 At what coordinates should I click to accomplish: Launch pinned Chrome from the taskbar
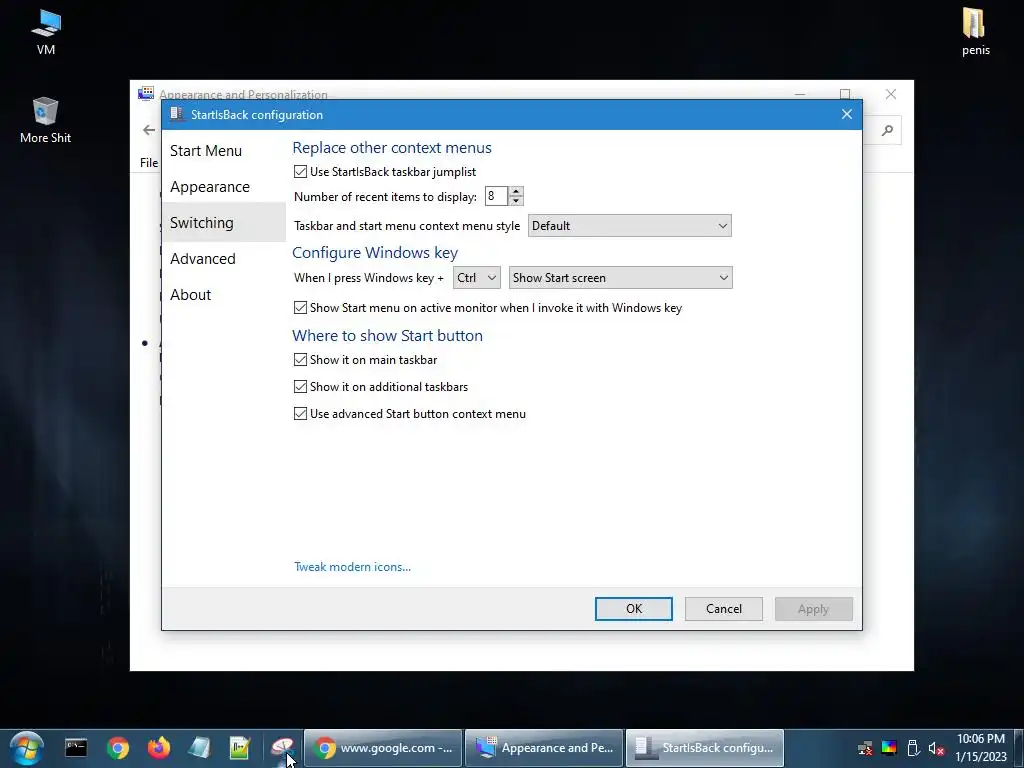(118, 748)
